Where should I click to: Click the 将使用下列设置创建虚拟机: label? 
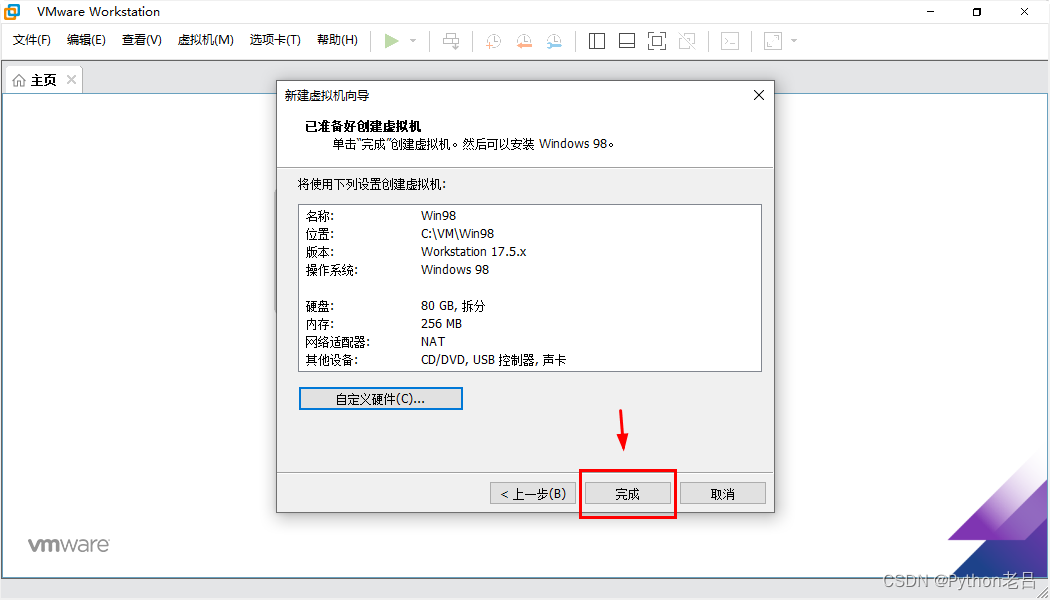(x=372, y=184)
